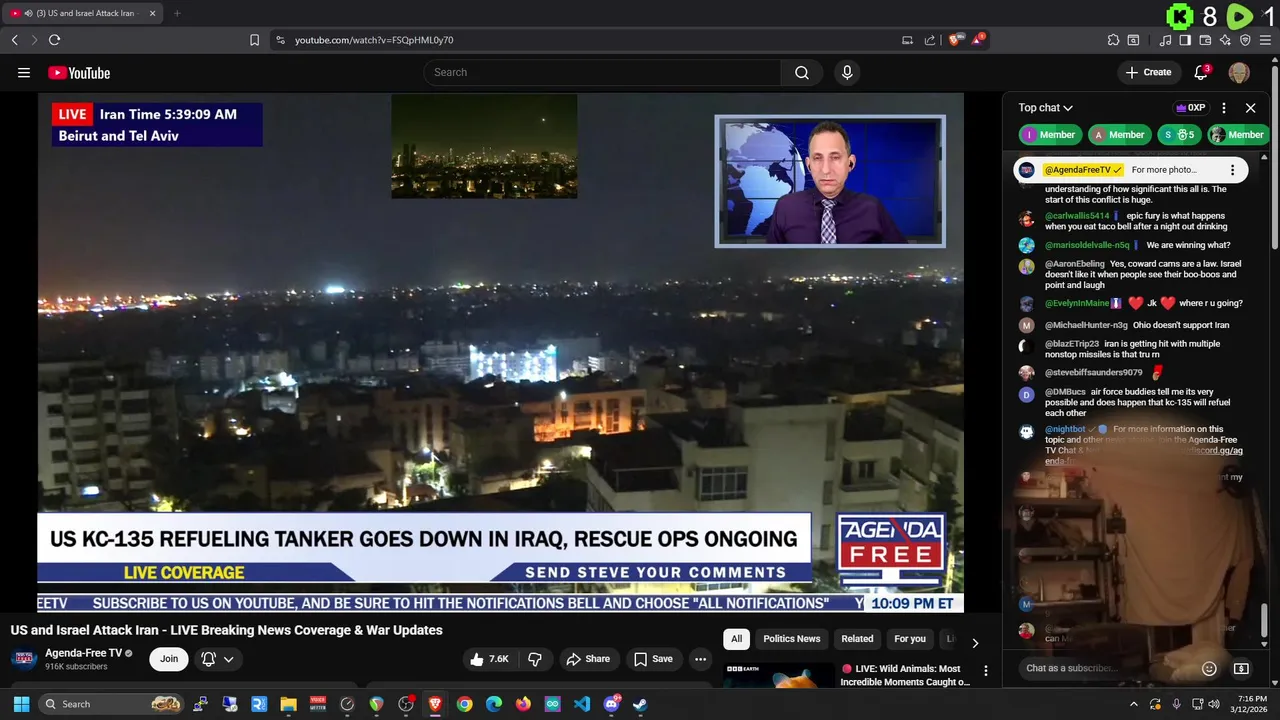Open the YouTube hamburger guide menu
The width and height of the screenshot is (1280, 720).
click(24, 72)
